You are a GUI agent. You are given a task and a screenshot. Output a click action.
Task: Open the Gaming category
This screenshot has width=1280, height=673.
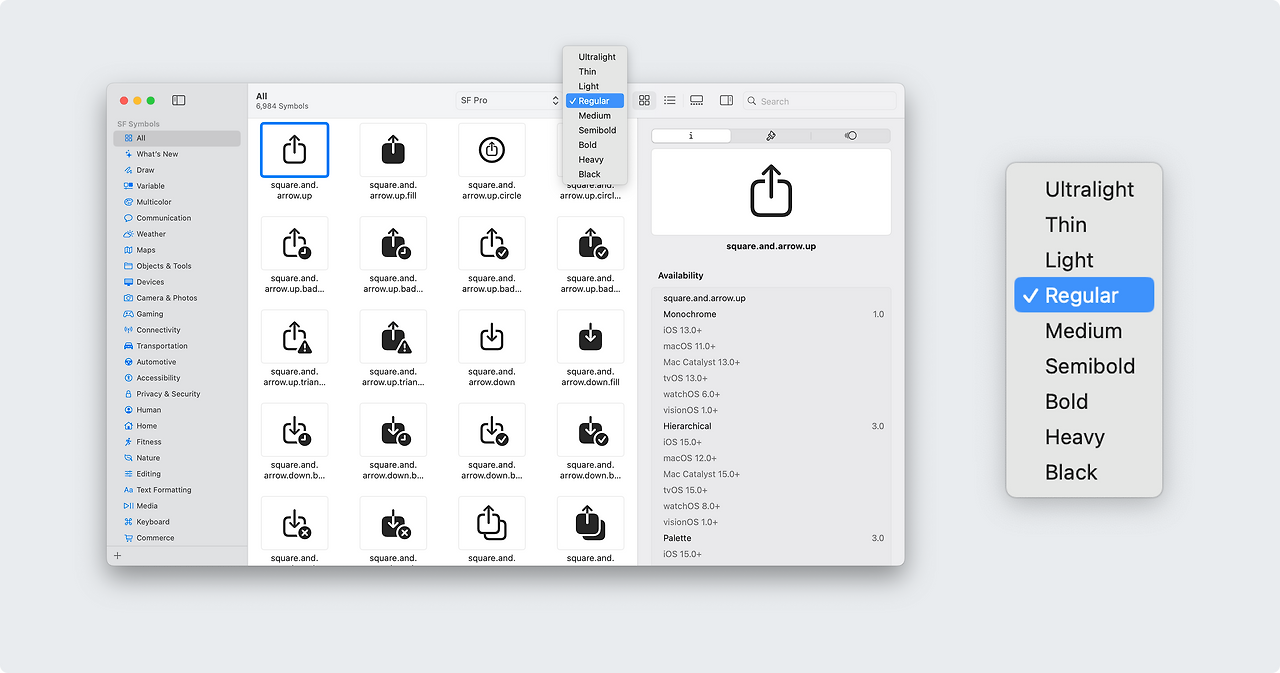tap(177, 314)
